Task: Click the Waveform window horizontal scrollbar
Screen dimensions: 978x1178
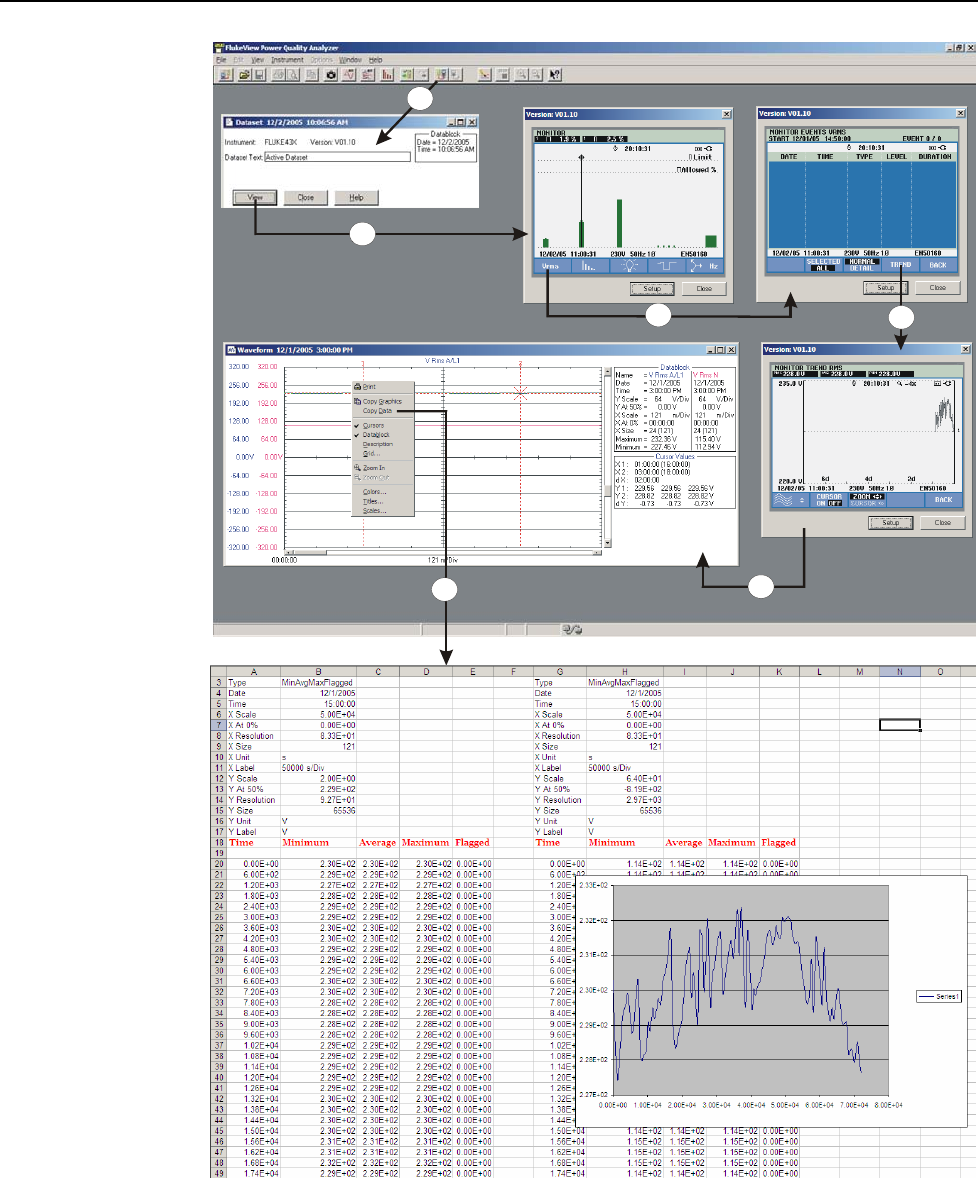Action: (443, 552)
